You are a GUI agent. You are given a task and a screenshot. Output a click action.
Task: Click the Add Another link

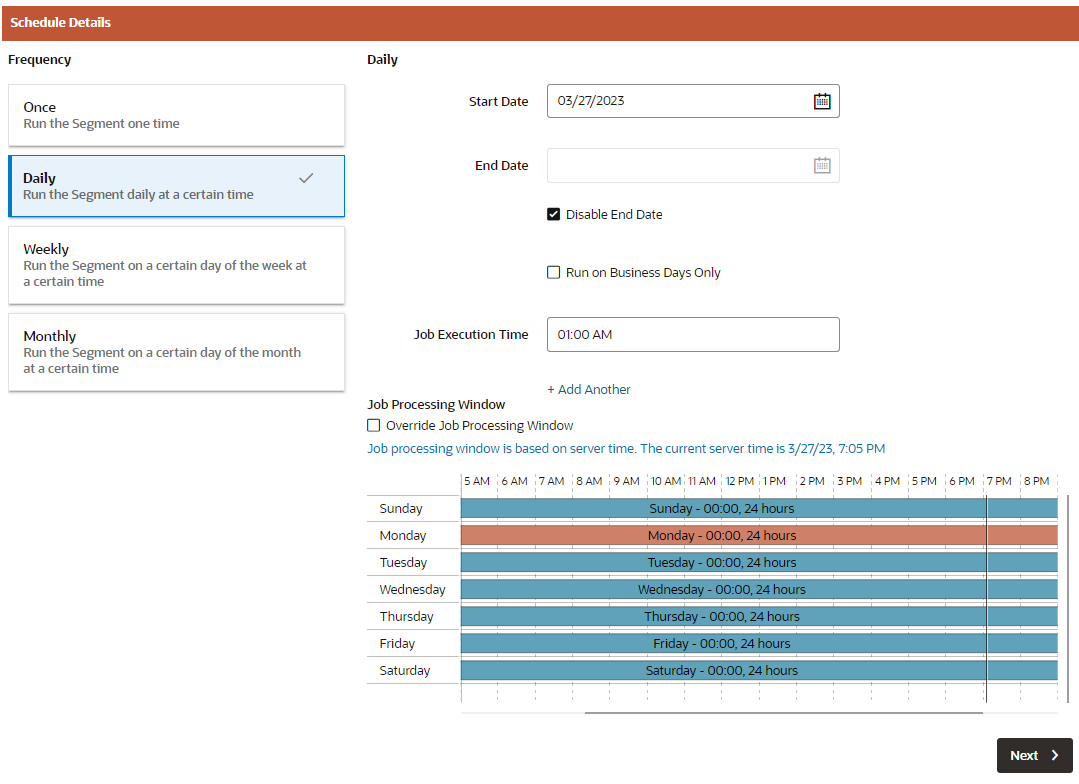[x=588, y=390]
